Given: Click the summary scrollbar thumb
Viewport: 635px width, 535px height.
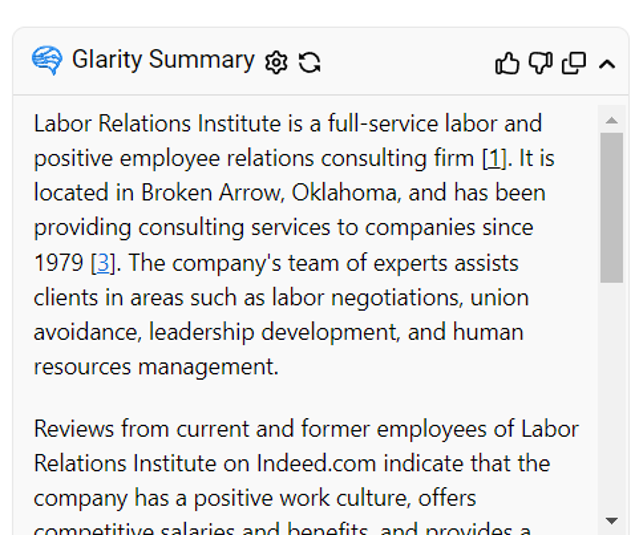Looking at the screenshot, I should 611,205.
